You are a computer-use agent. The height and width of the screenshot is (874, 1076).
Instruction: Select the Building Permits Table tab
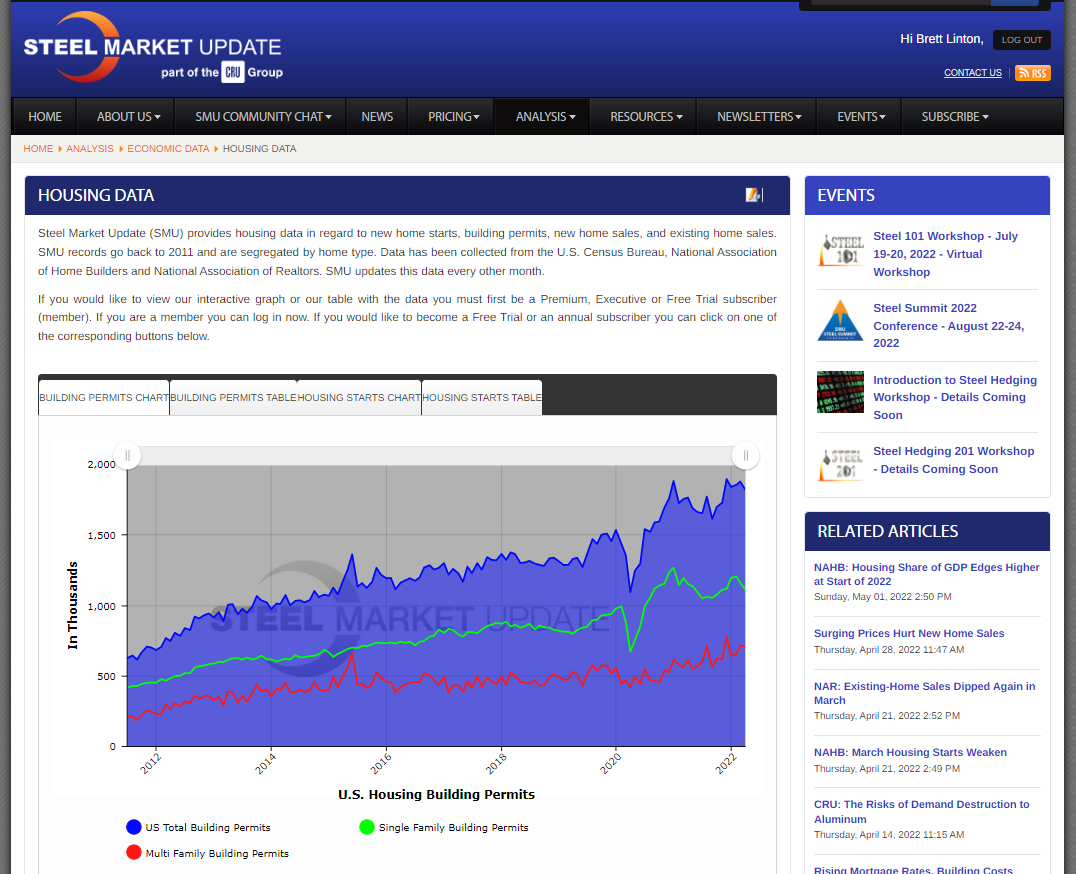(x=233, y=398)
